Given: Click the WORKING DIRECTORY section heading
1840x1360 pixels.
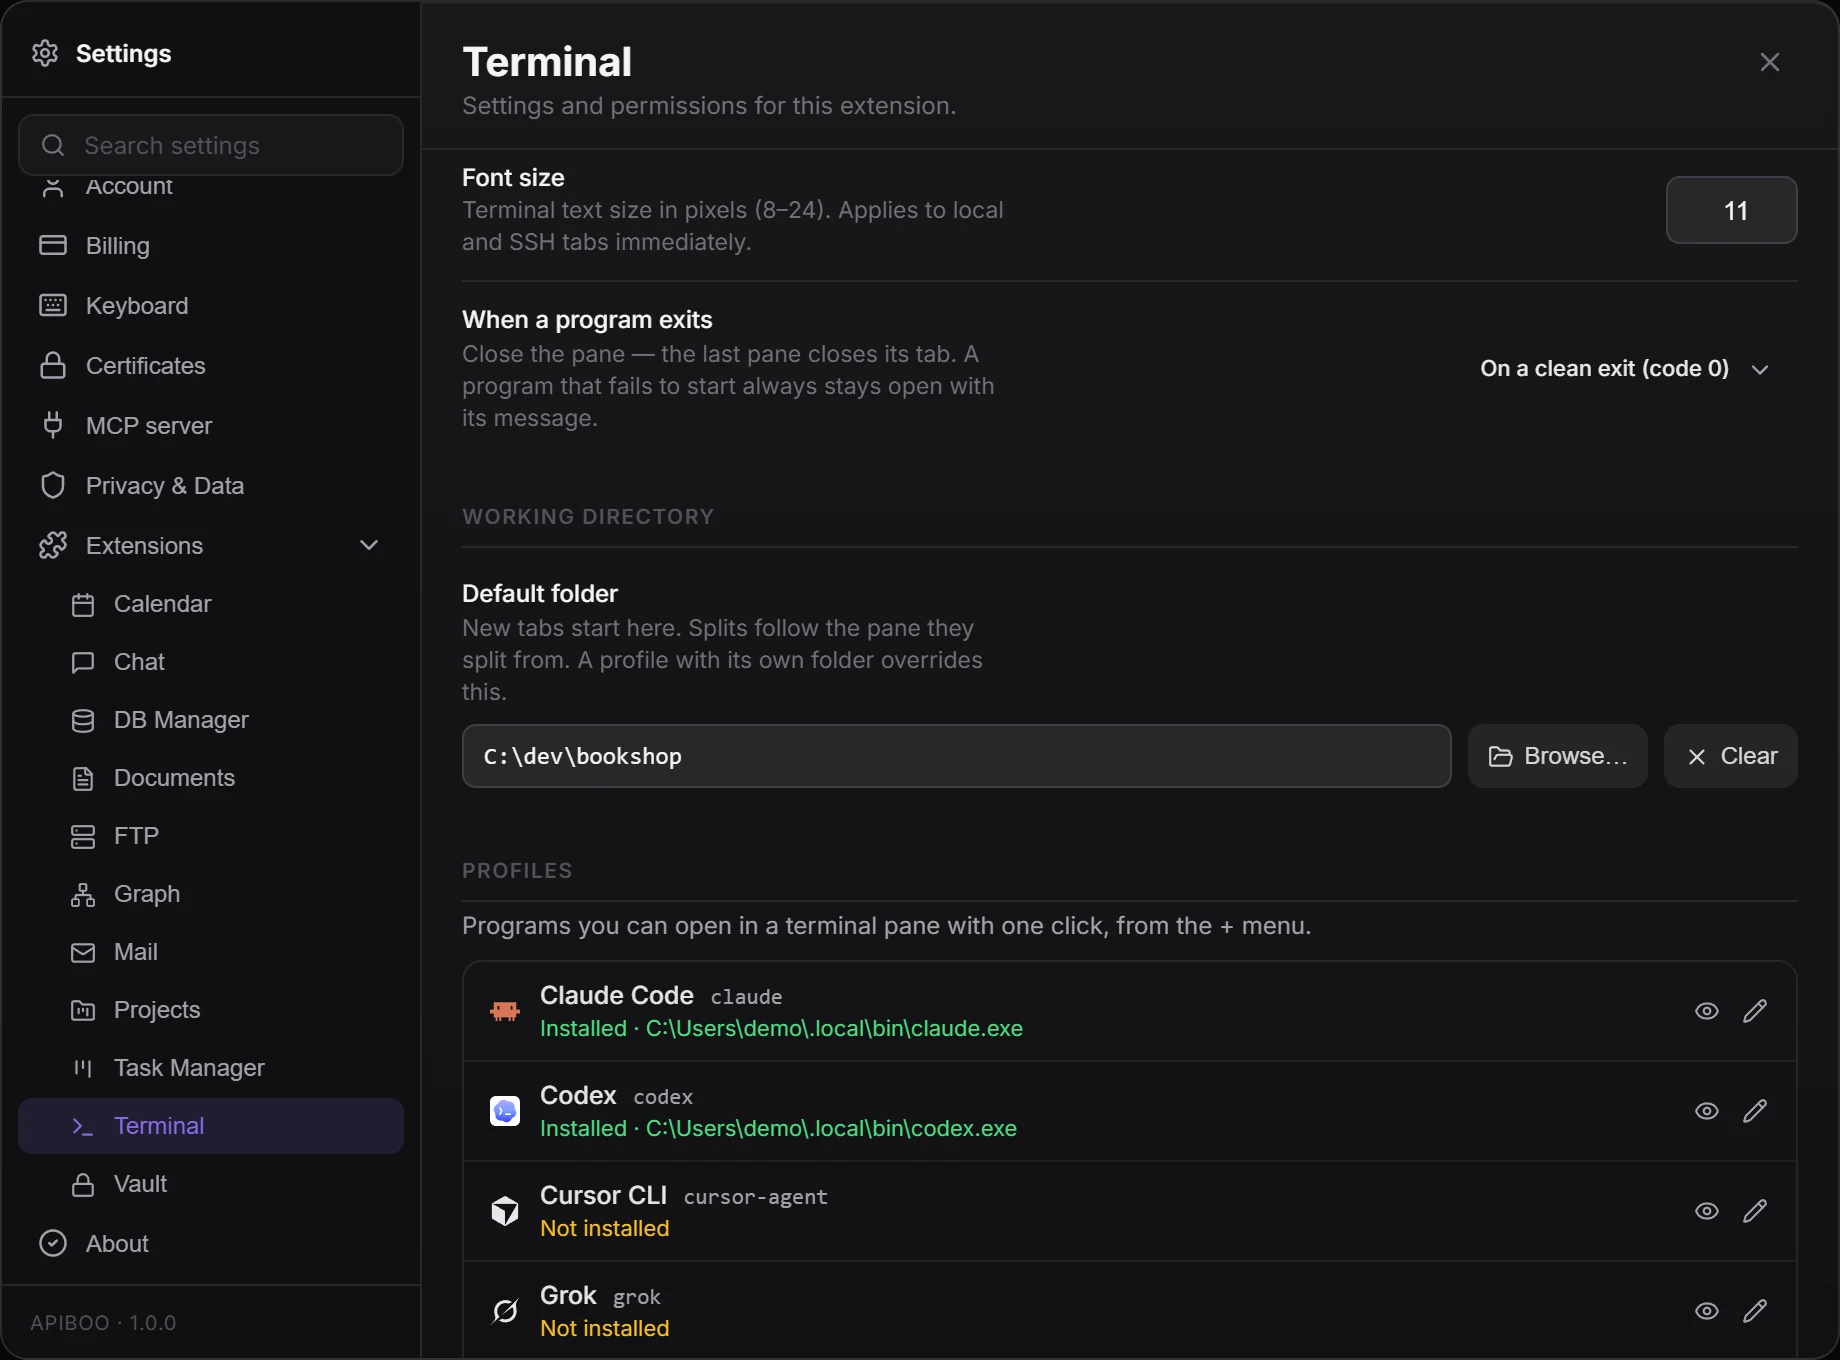Looking at the screenshot, I should 588,517.
